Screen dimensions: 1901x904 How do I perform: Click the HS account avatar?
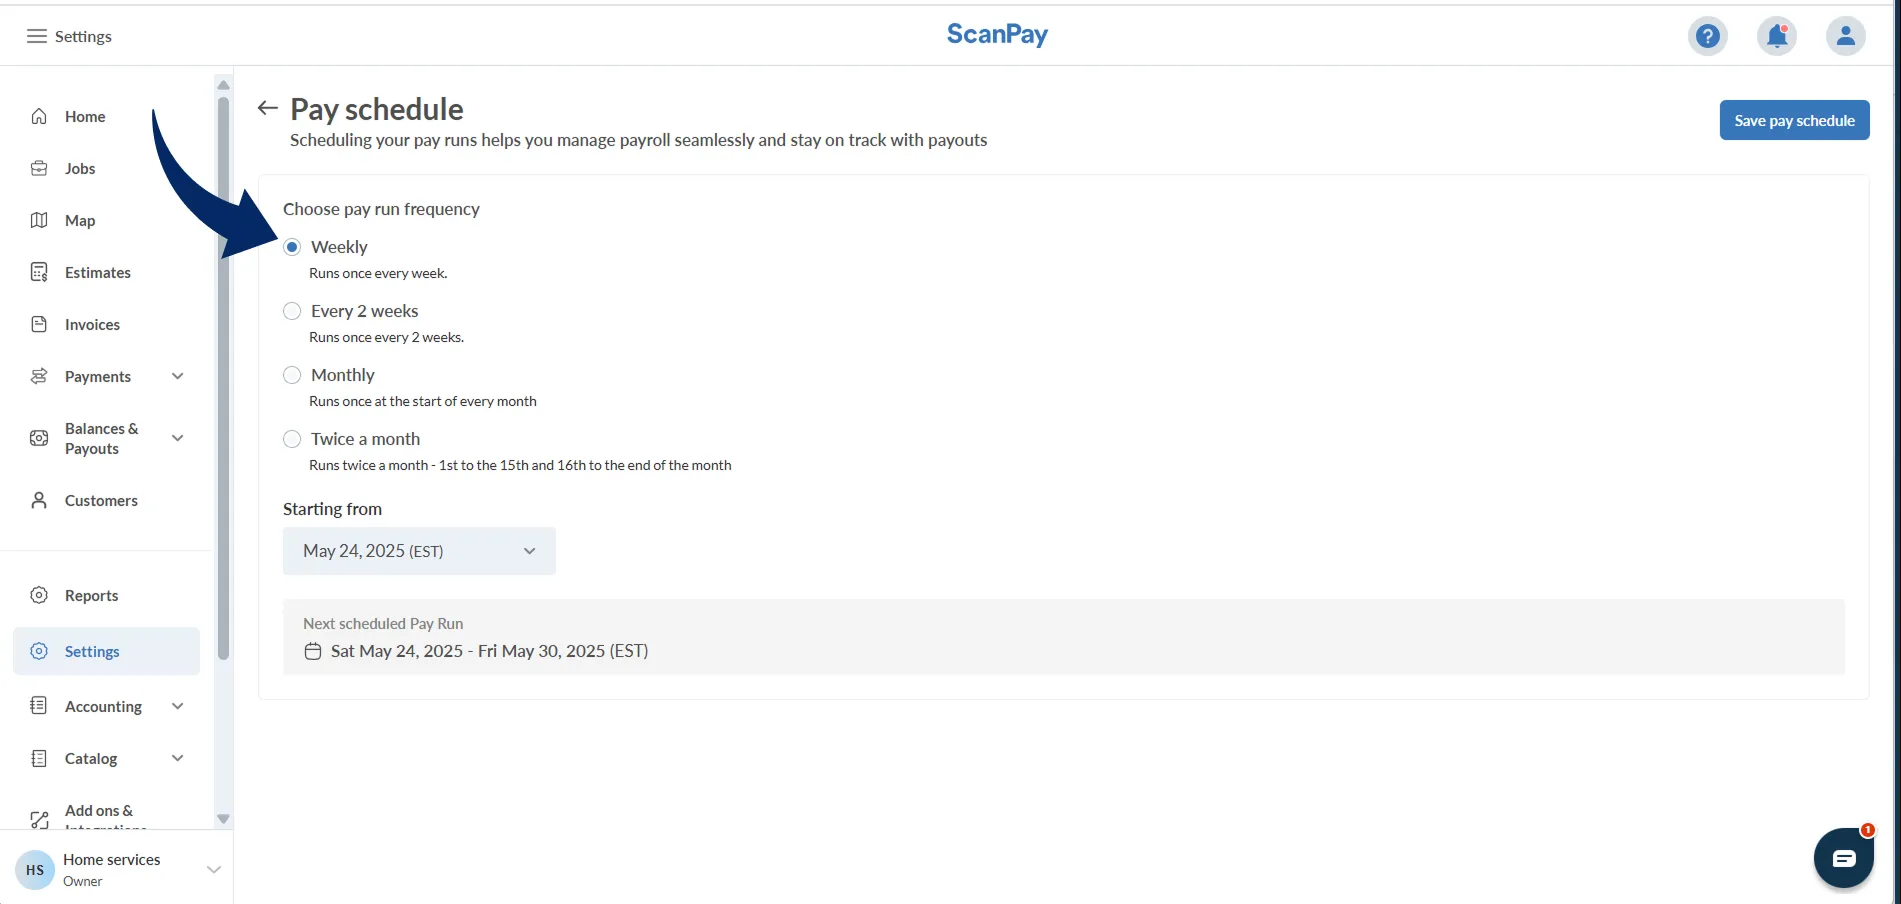click(x=35, y=870)
